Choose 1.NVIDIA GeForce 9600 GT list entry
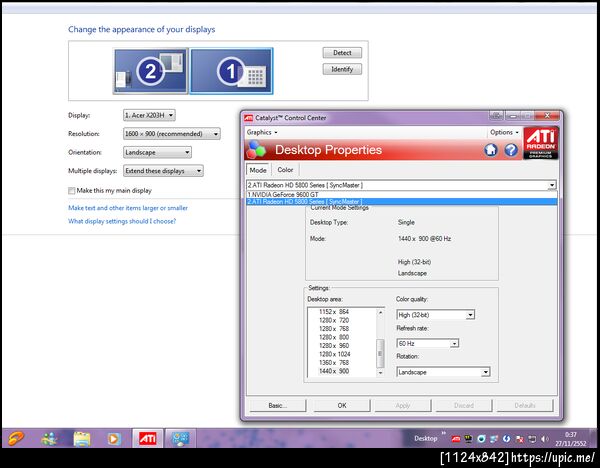The image size is (600, 468). (x=401, y=194)
